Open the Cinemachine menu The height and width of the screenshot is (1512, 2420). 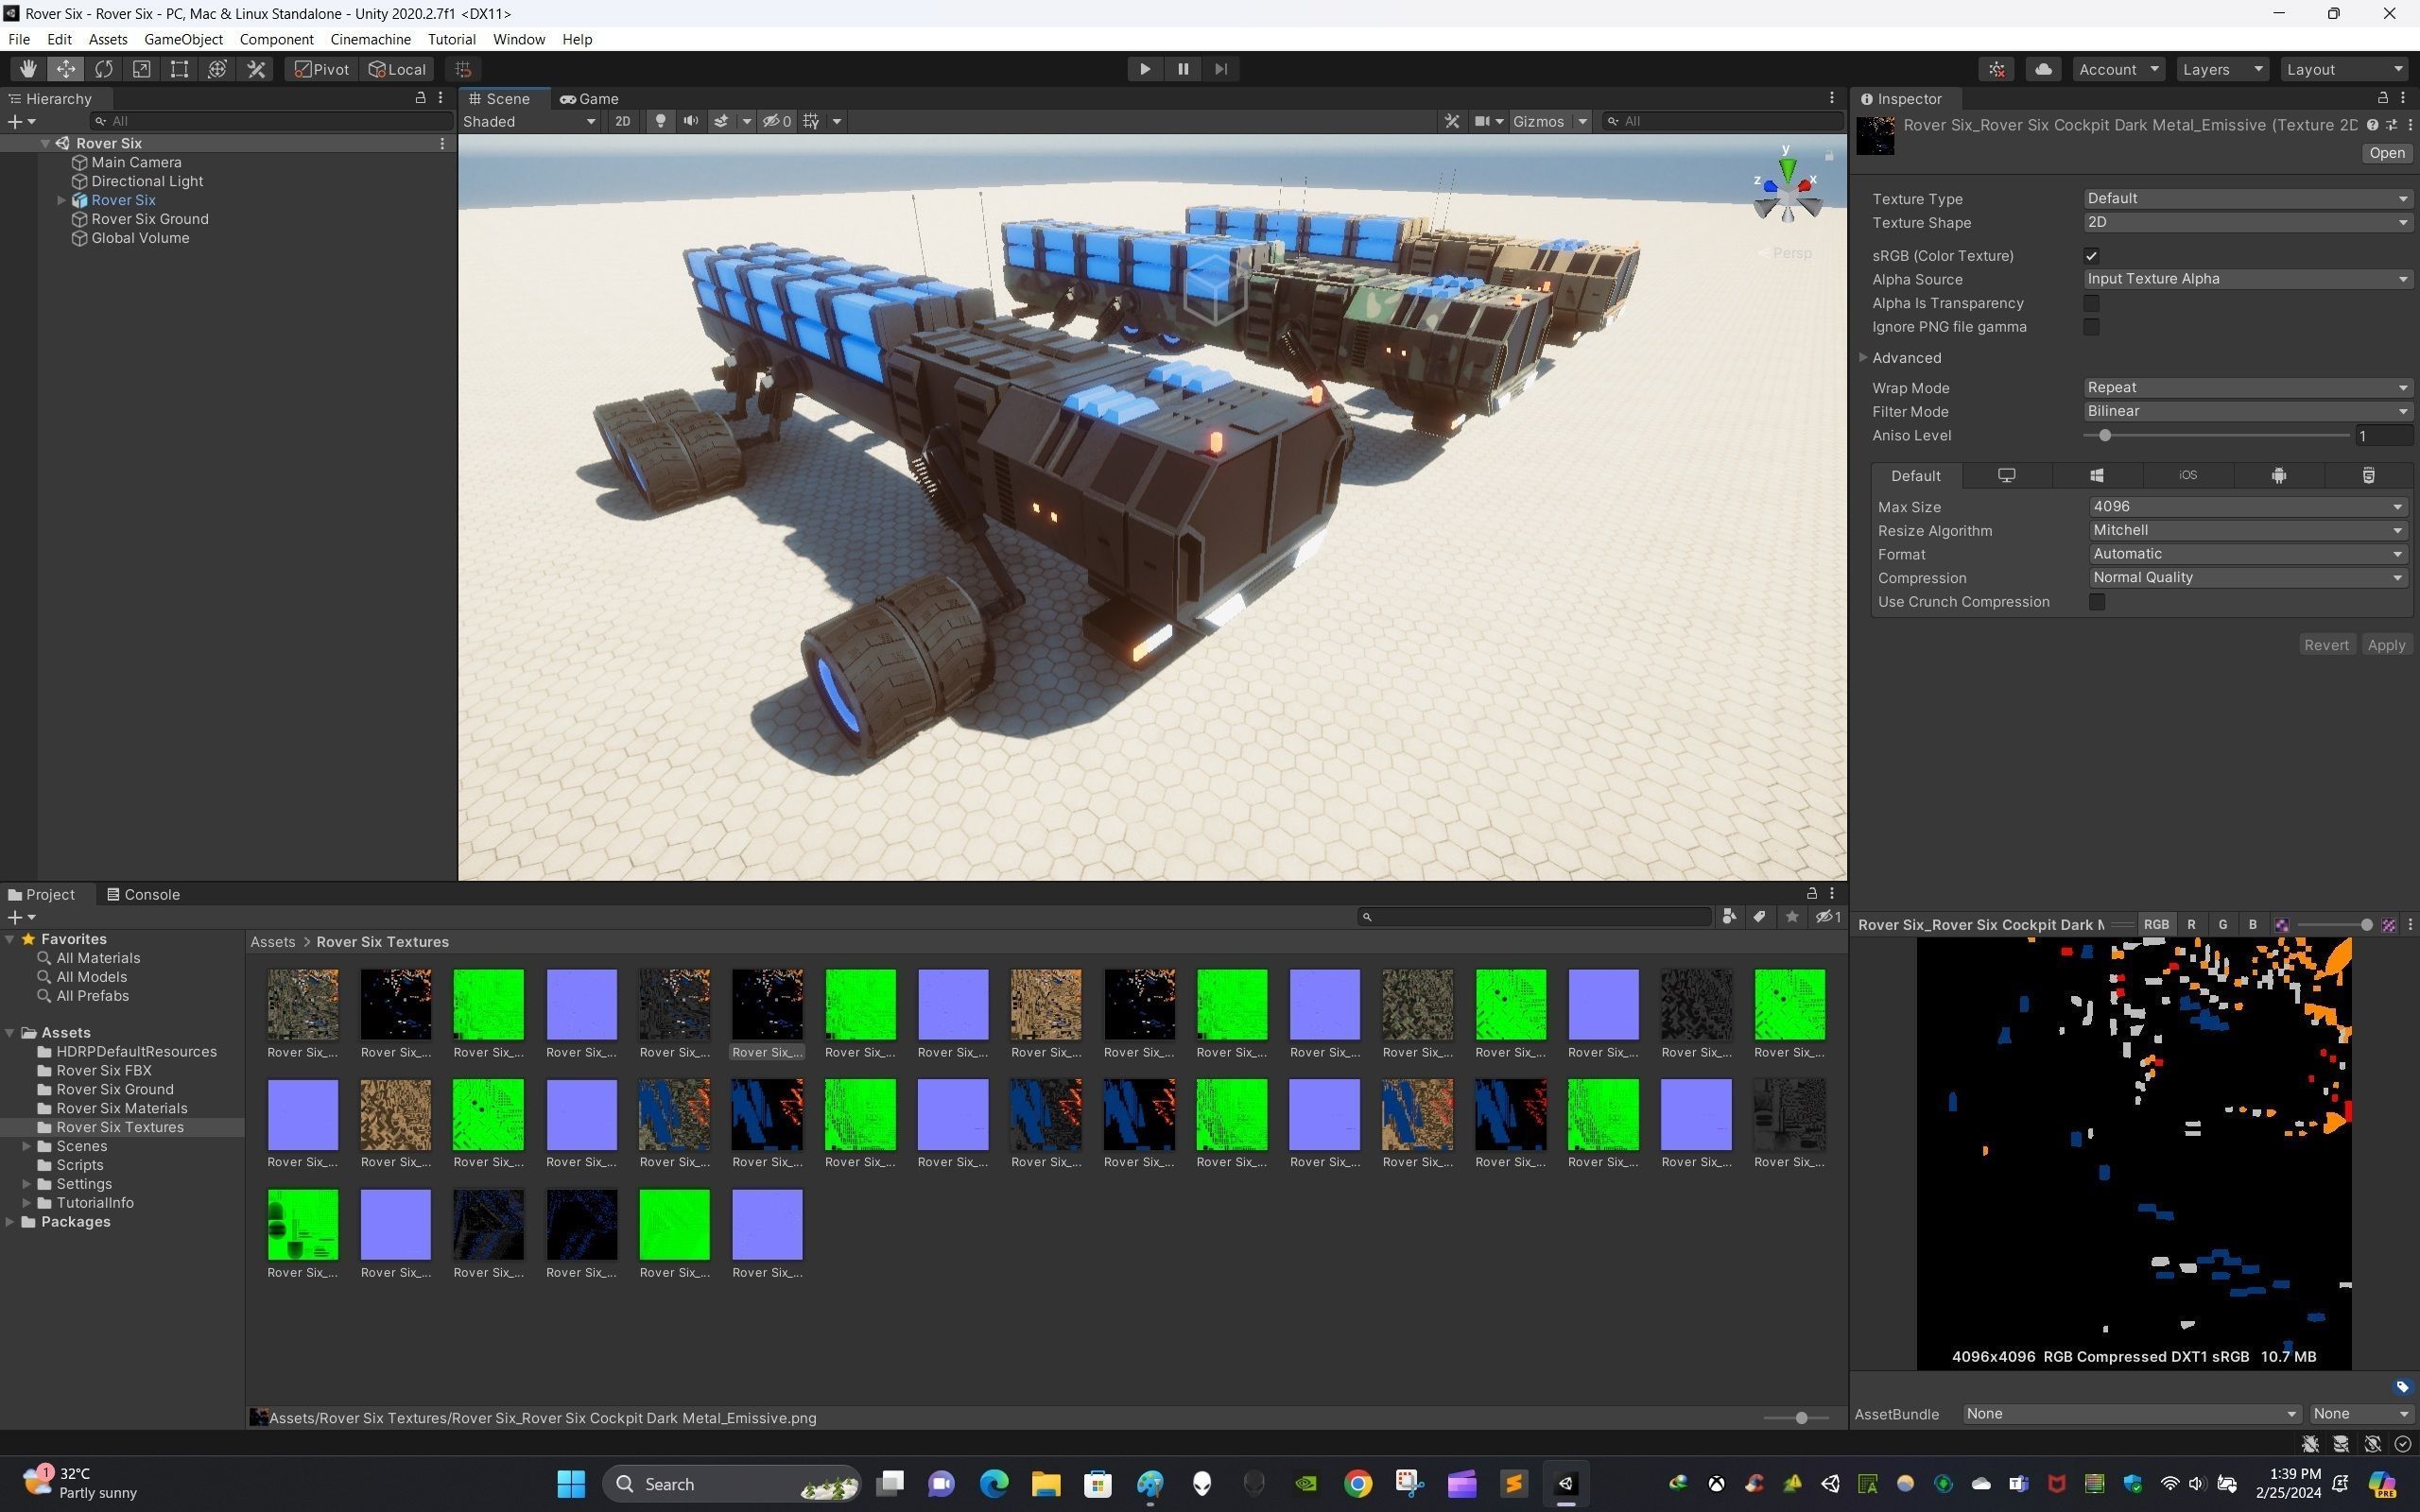(370, 39)
